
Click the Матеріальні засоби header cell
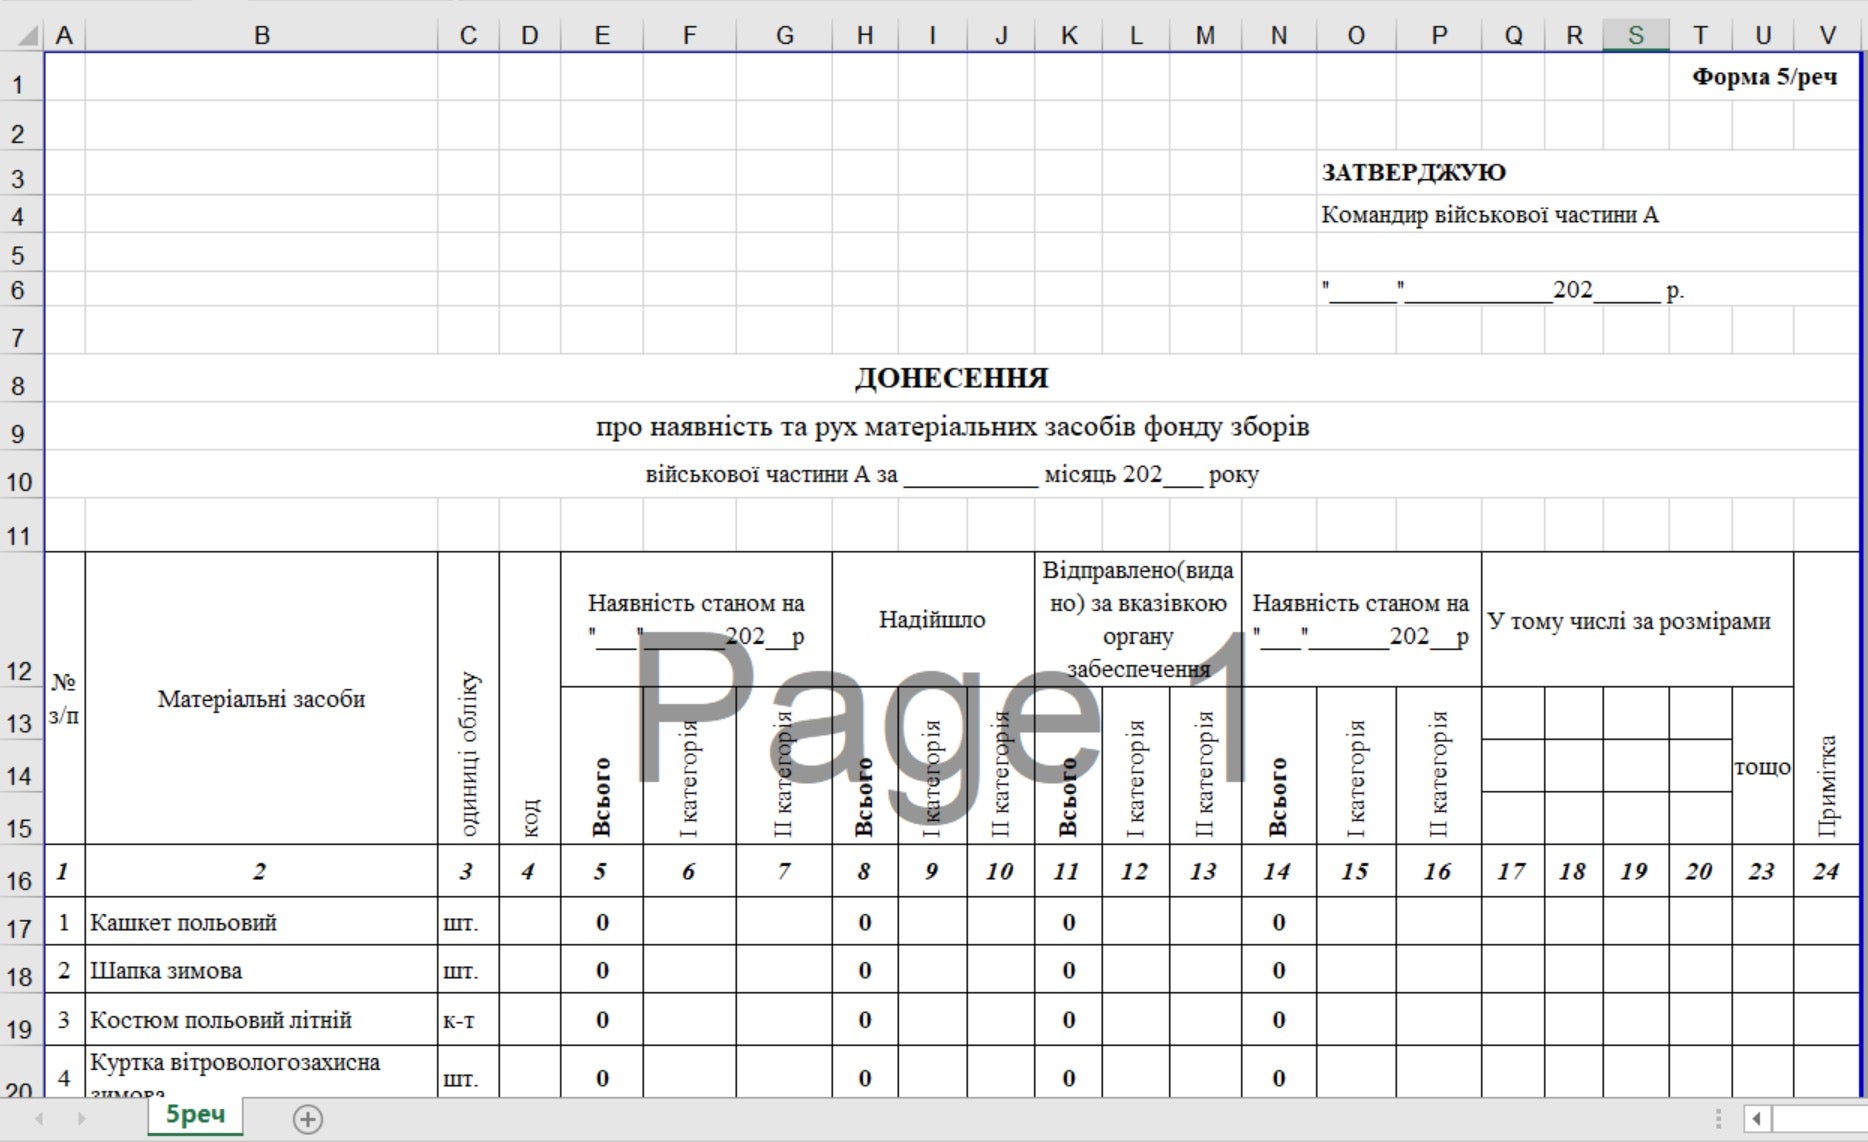[261, 699]
